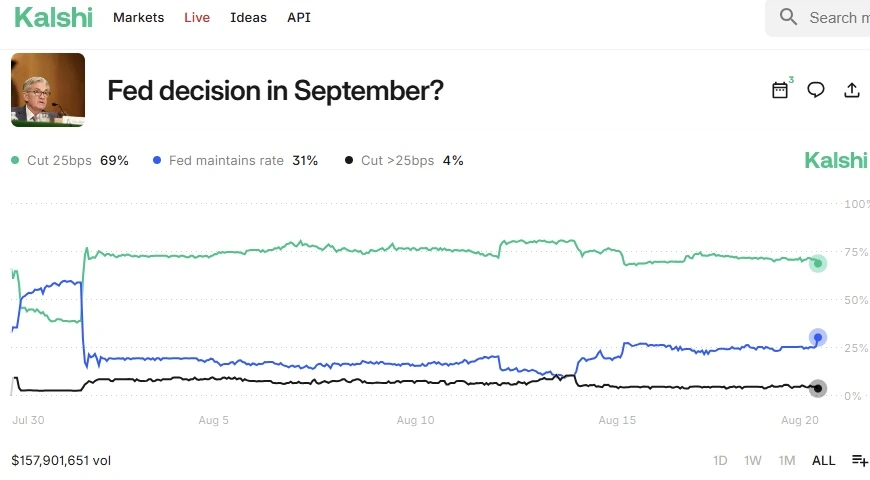Click the Cut 25bps legend entry
The width and height of the screenshot is (870, 480).
(69, 160)
